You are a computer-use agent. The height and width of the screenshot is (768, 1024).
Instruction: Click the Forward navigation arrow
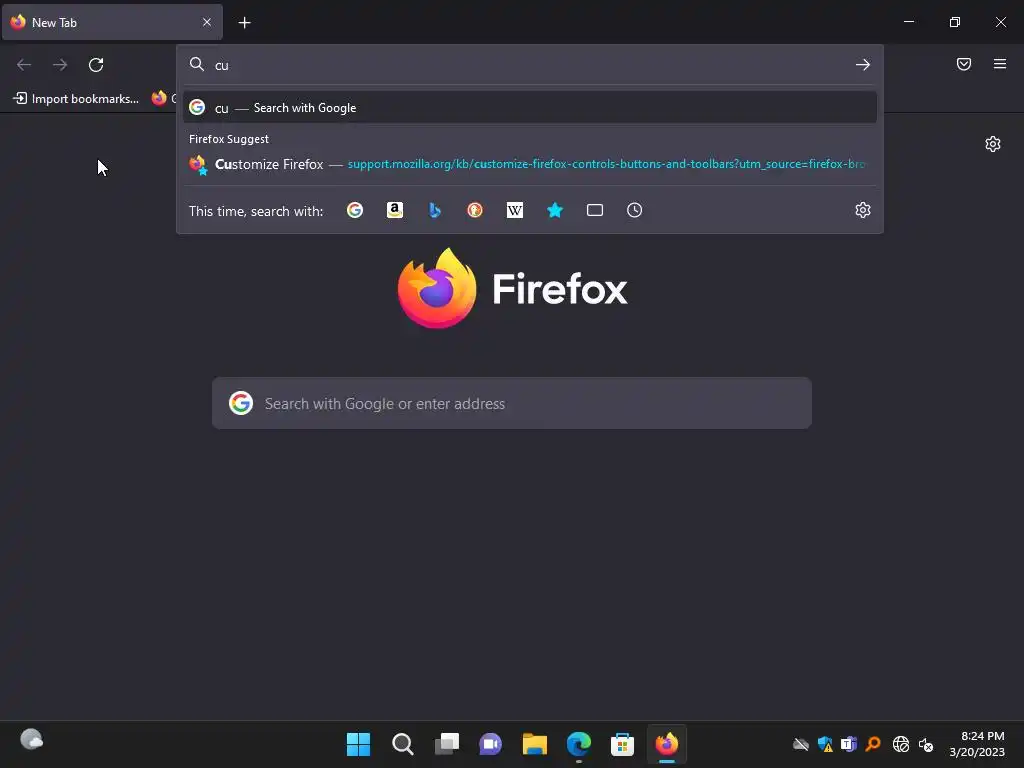point(60,65)
